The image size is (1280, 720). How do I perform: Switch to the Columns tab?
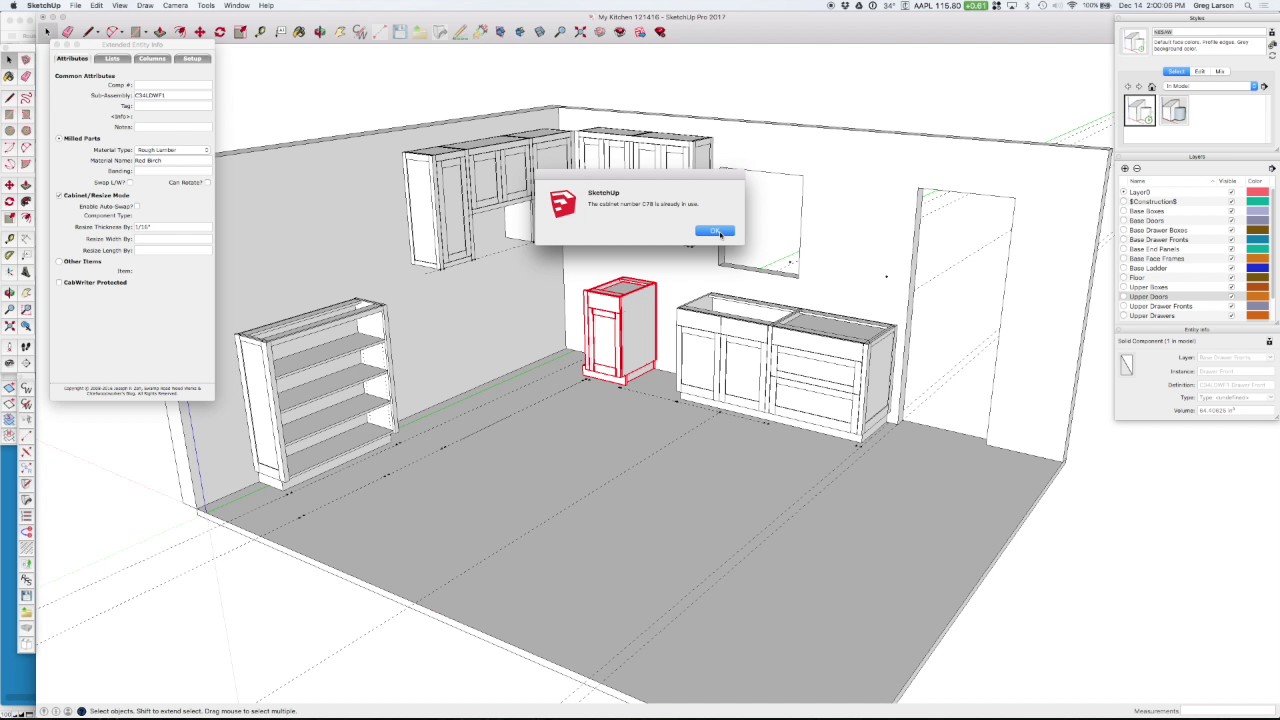point(152,59)
